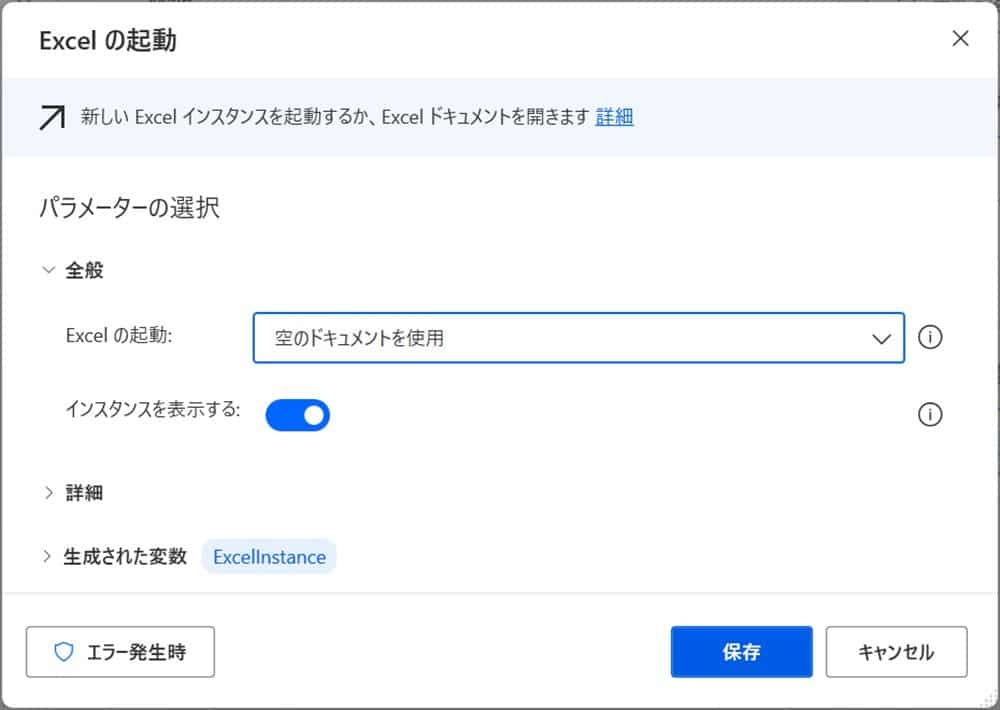This screenshot has width=1000, height=710.
Task: Turn off the インスタンスを表示する switch
Action: tap(297, 415)
